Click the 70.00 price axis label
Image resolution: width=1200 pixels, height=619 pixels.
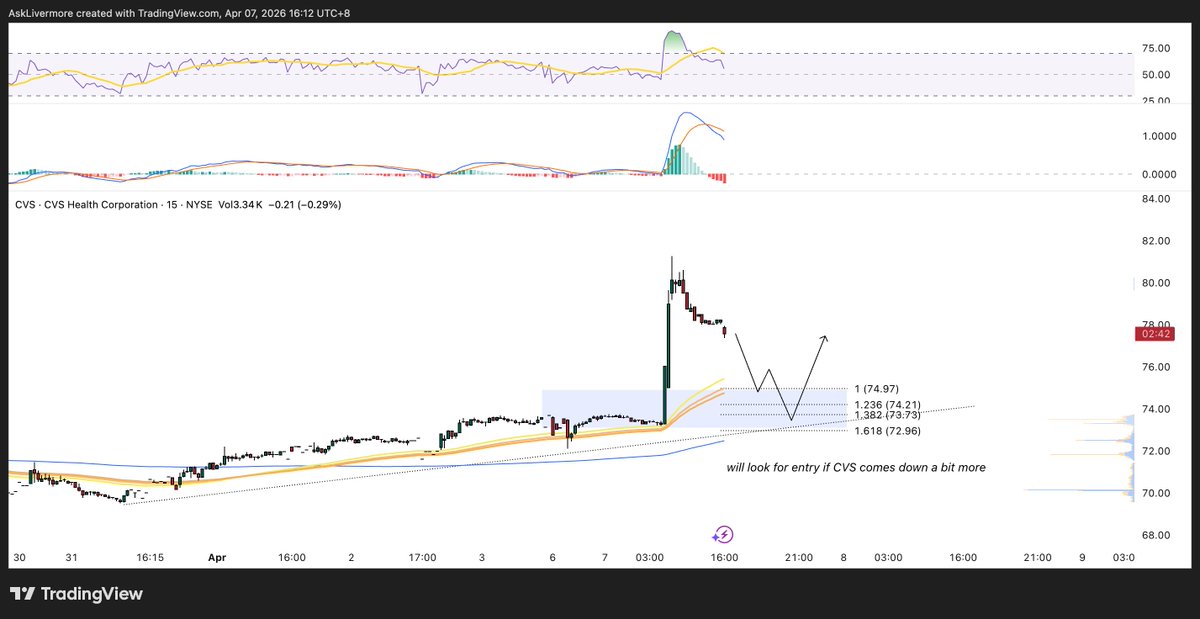pyautogui.click(x=1156, y=493)
